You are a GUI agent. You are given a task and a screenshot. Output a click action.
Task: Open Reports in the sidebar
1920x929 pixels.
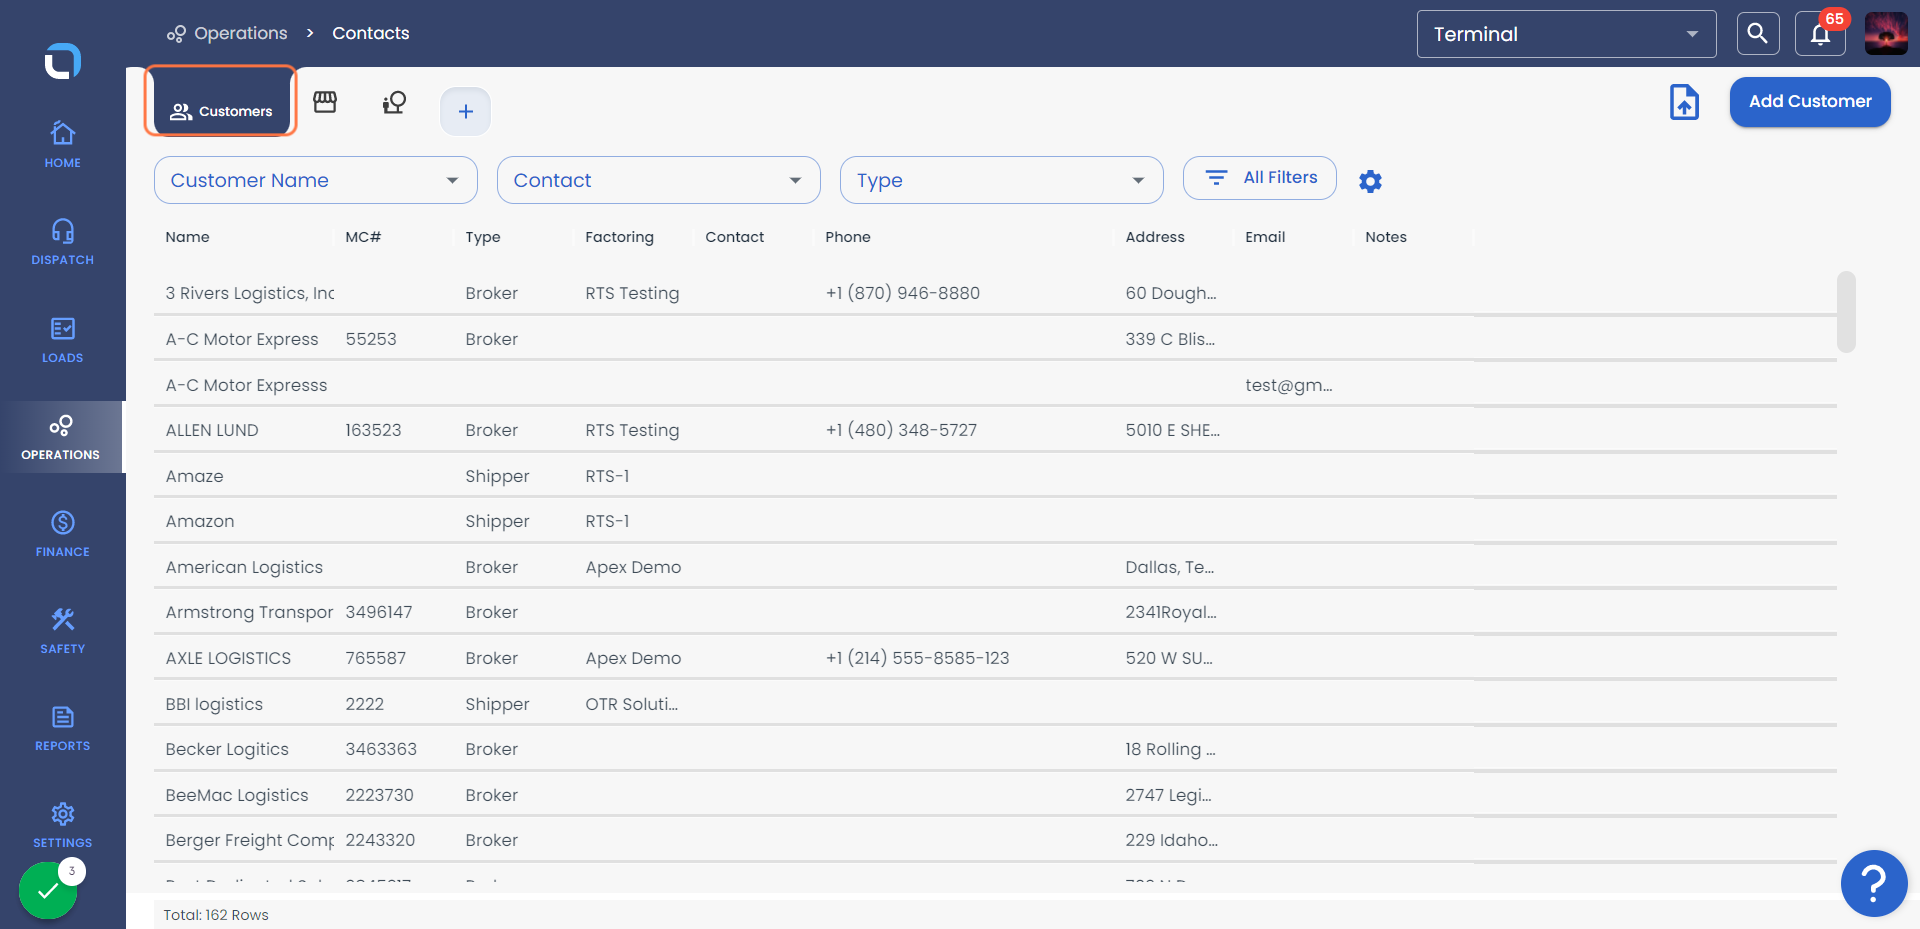click(62, 727)
